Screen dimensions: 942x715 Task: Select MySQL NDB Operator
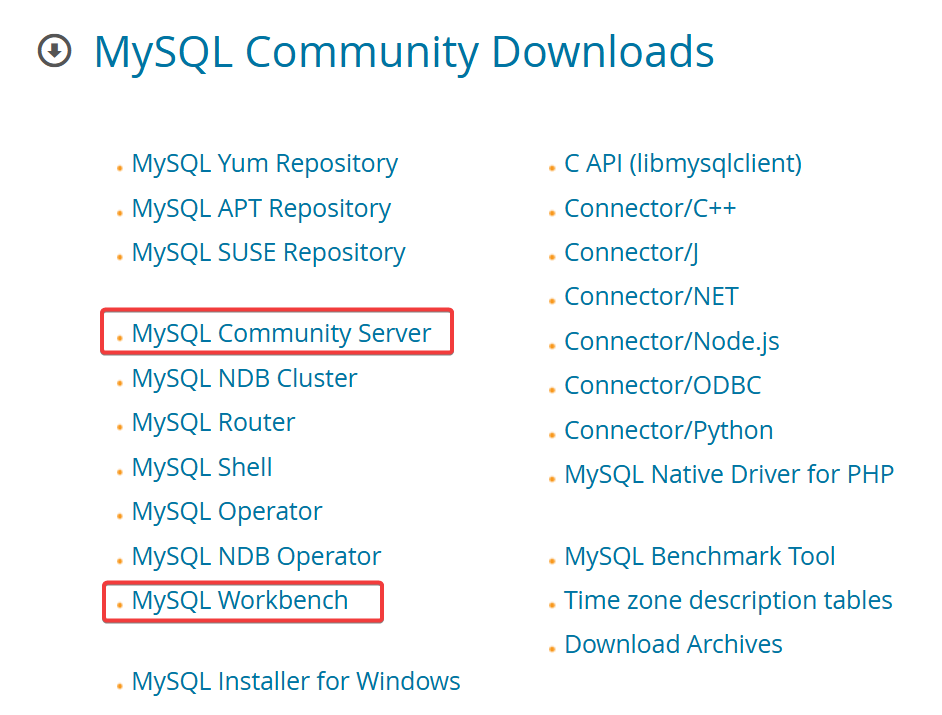click(256, 557)
